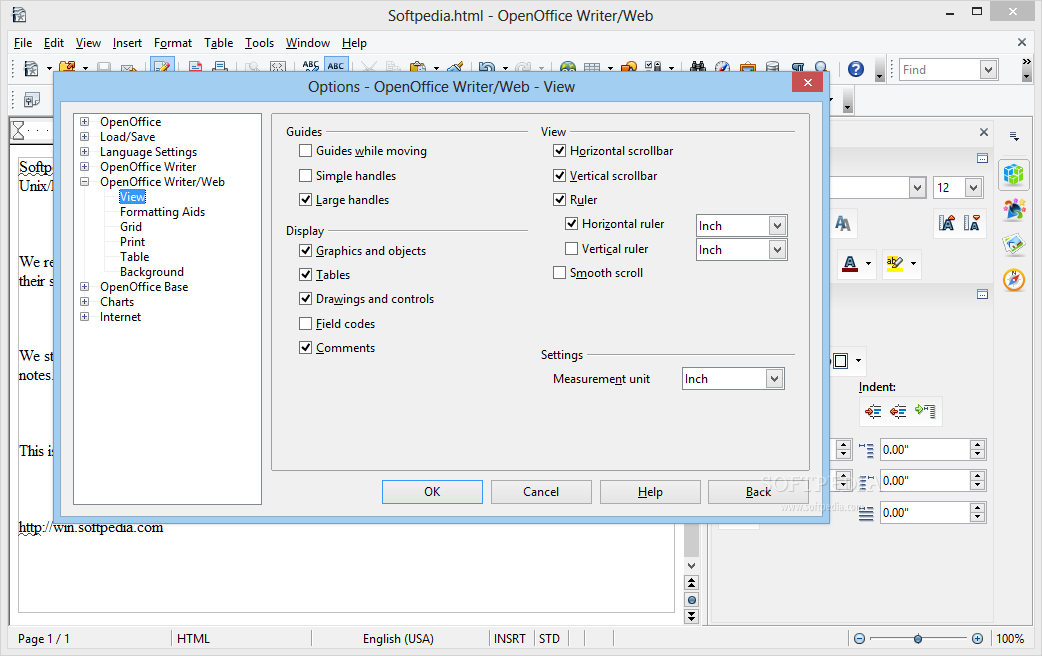Open the sidebar Styles and Formatting deck

1013,210
